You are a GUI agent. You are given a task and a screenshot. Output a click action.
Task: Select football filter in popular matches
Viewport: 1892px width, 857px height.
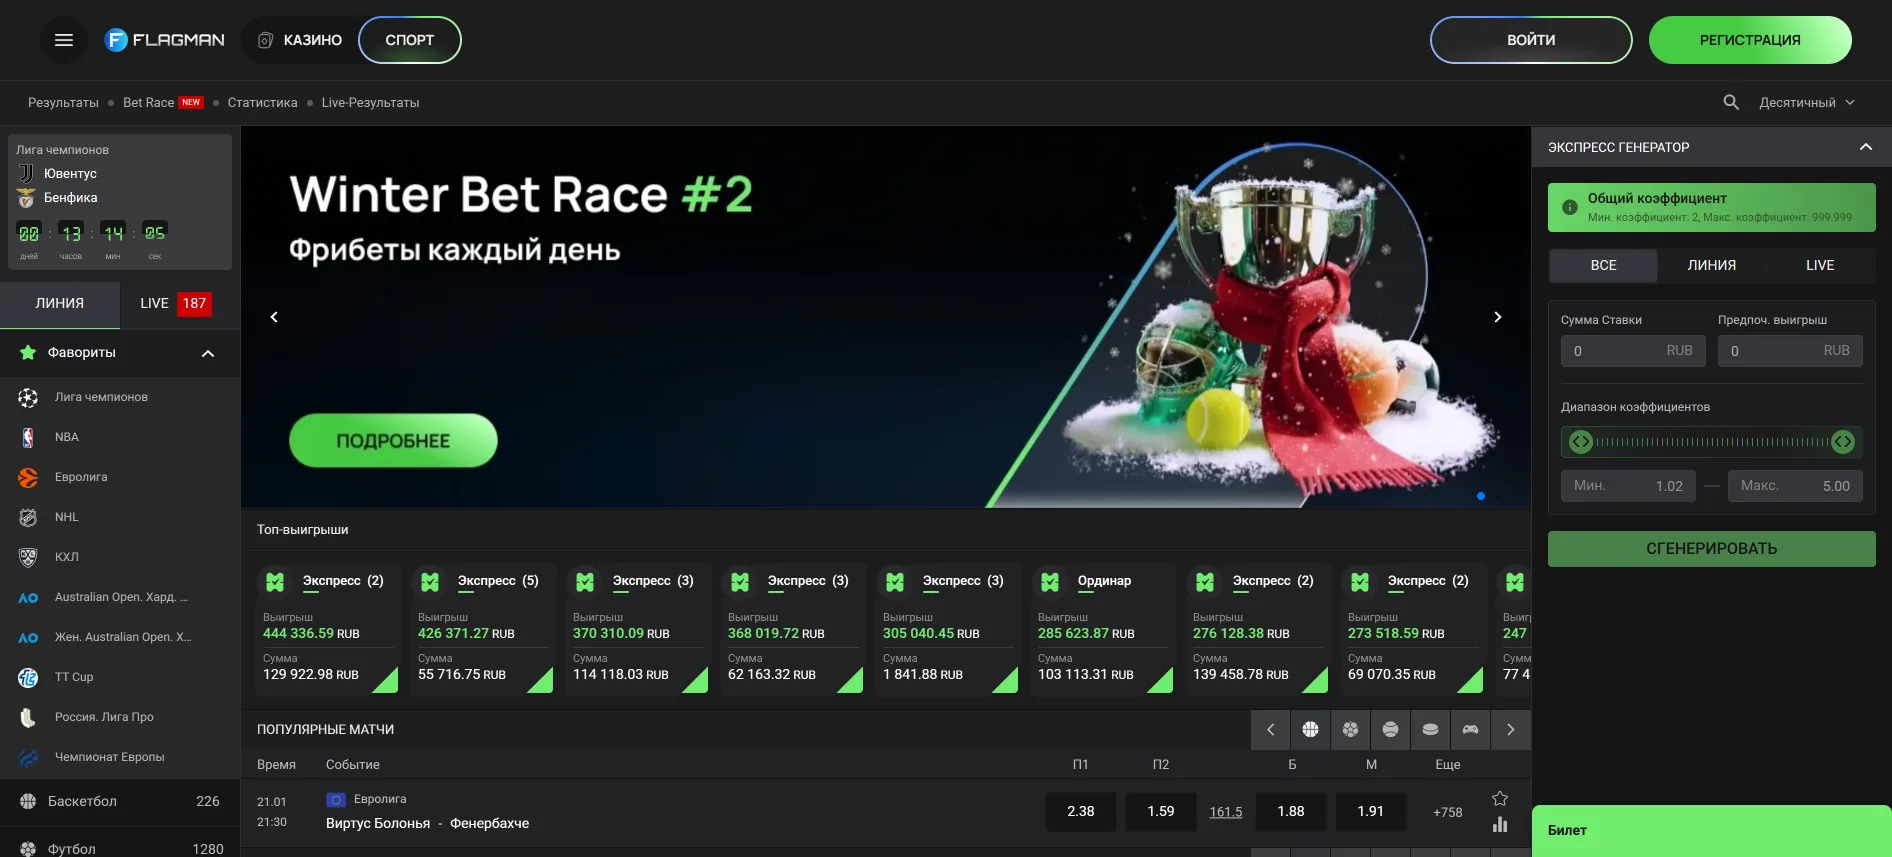click(1350, 730)
